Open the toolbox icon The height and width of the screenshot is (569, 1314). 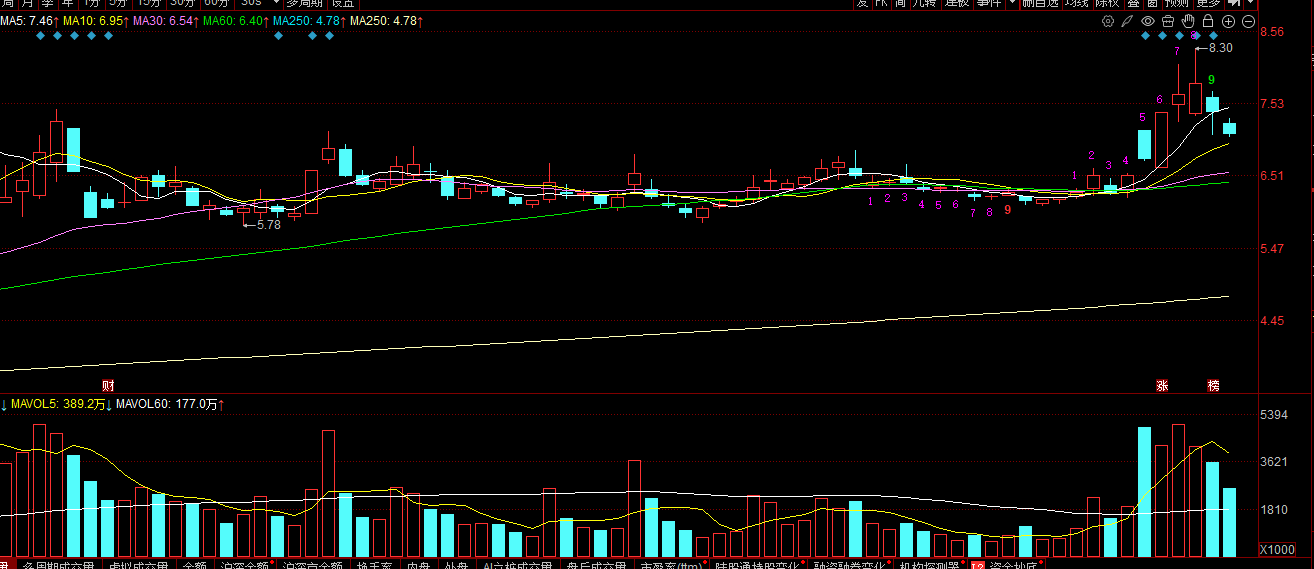(1167, 21)
